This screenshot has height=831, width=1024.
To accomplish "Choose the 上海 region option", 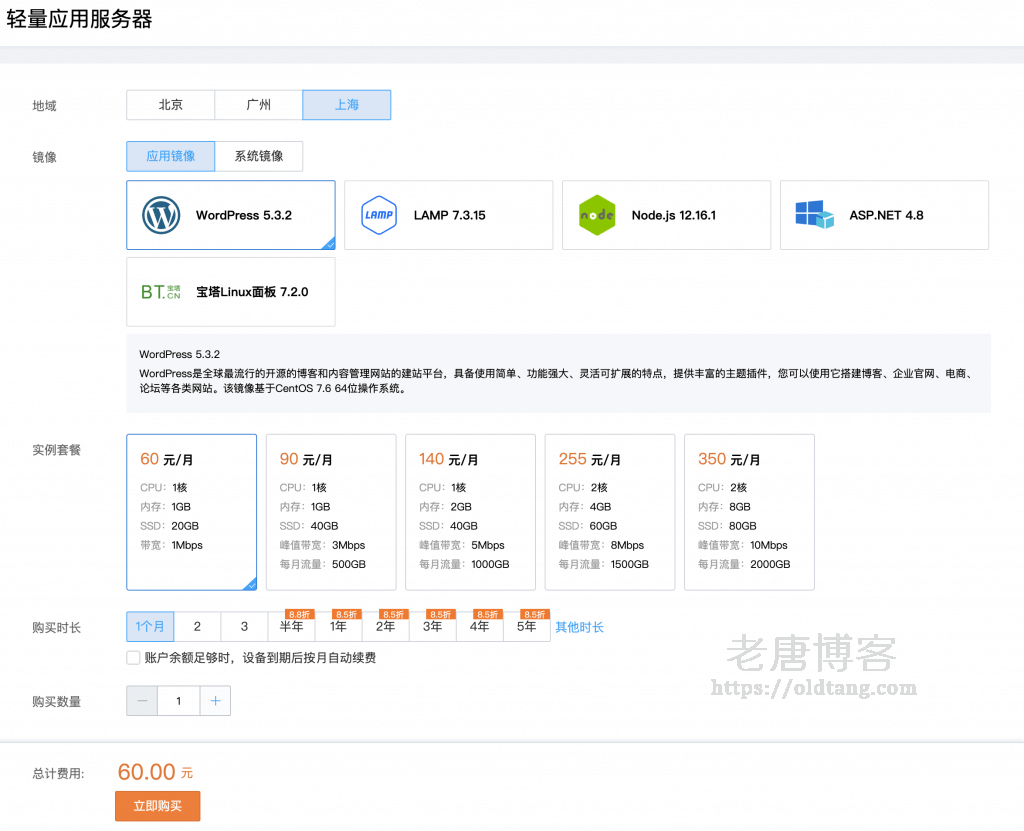I will click(x=346, y=105).
